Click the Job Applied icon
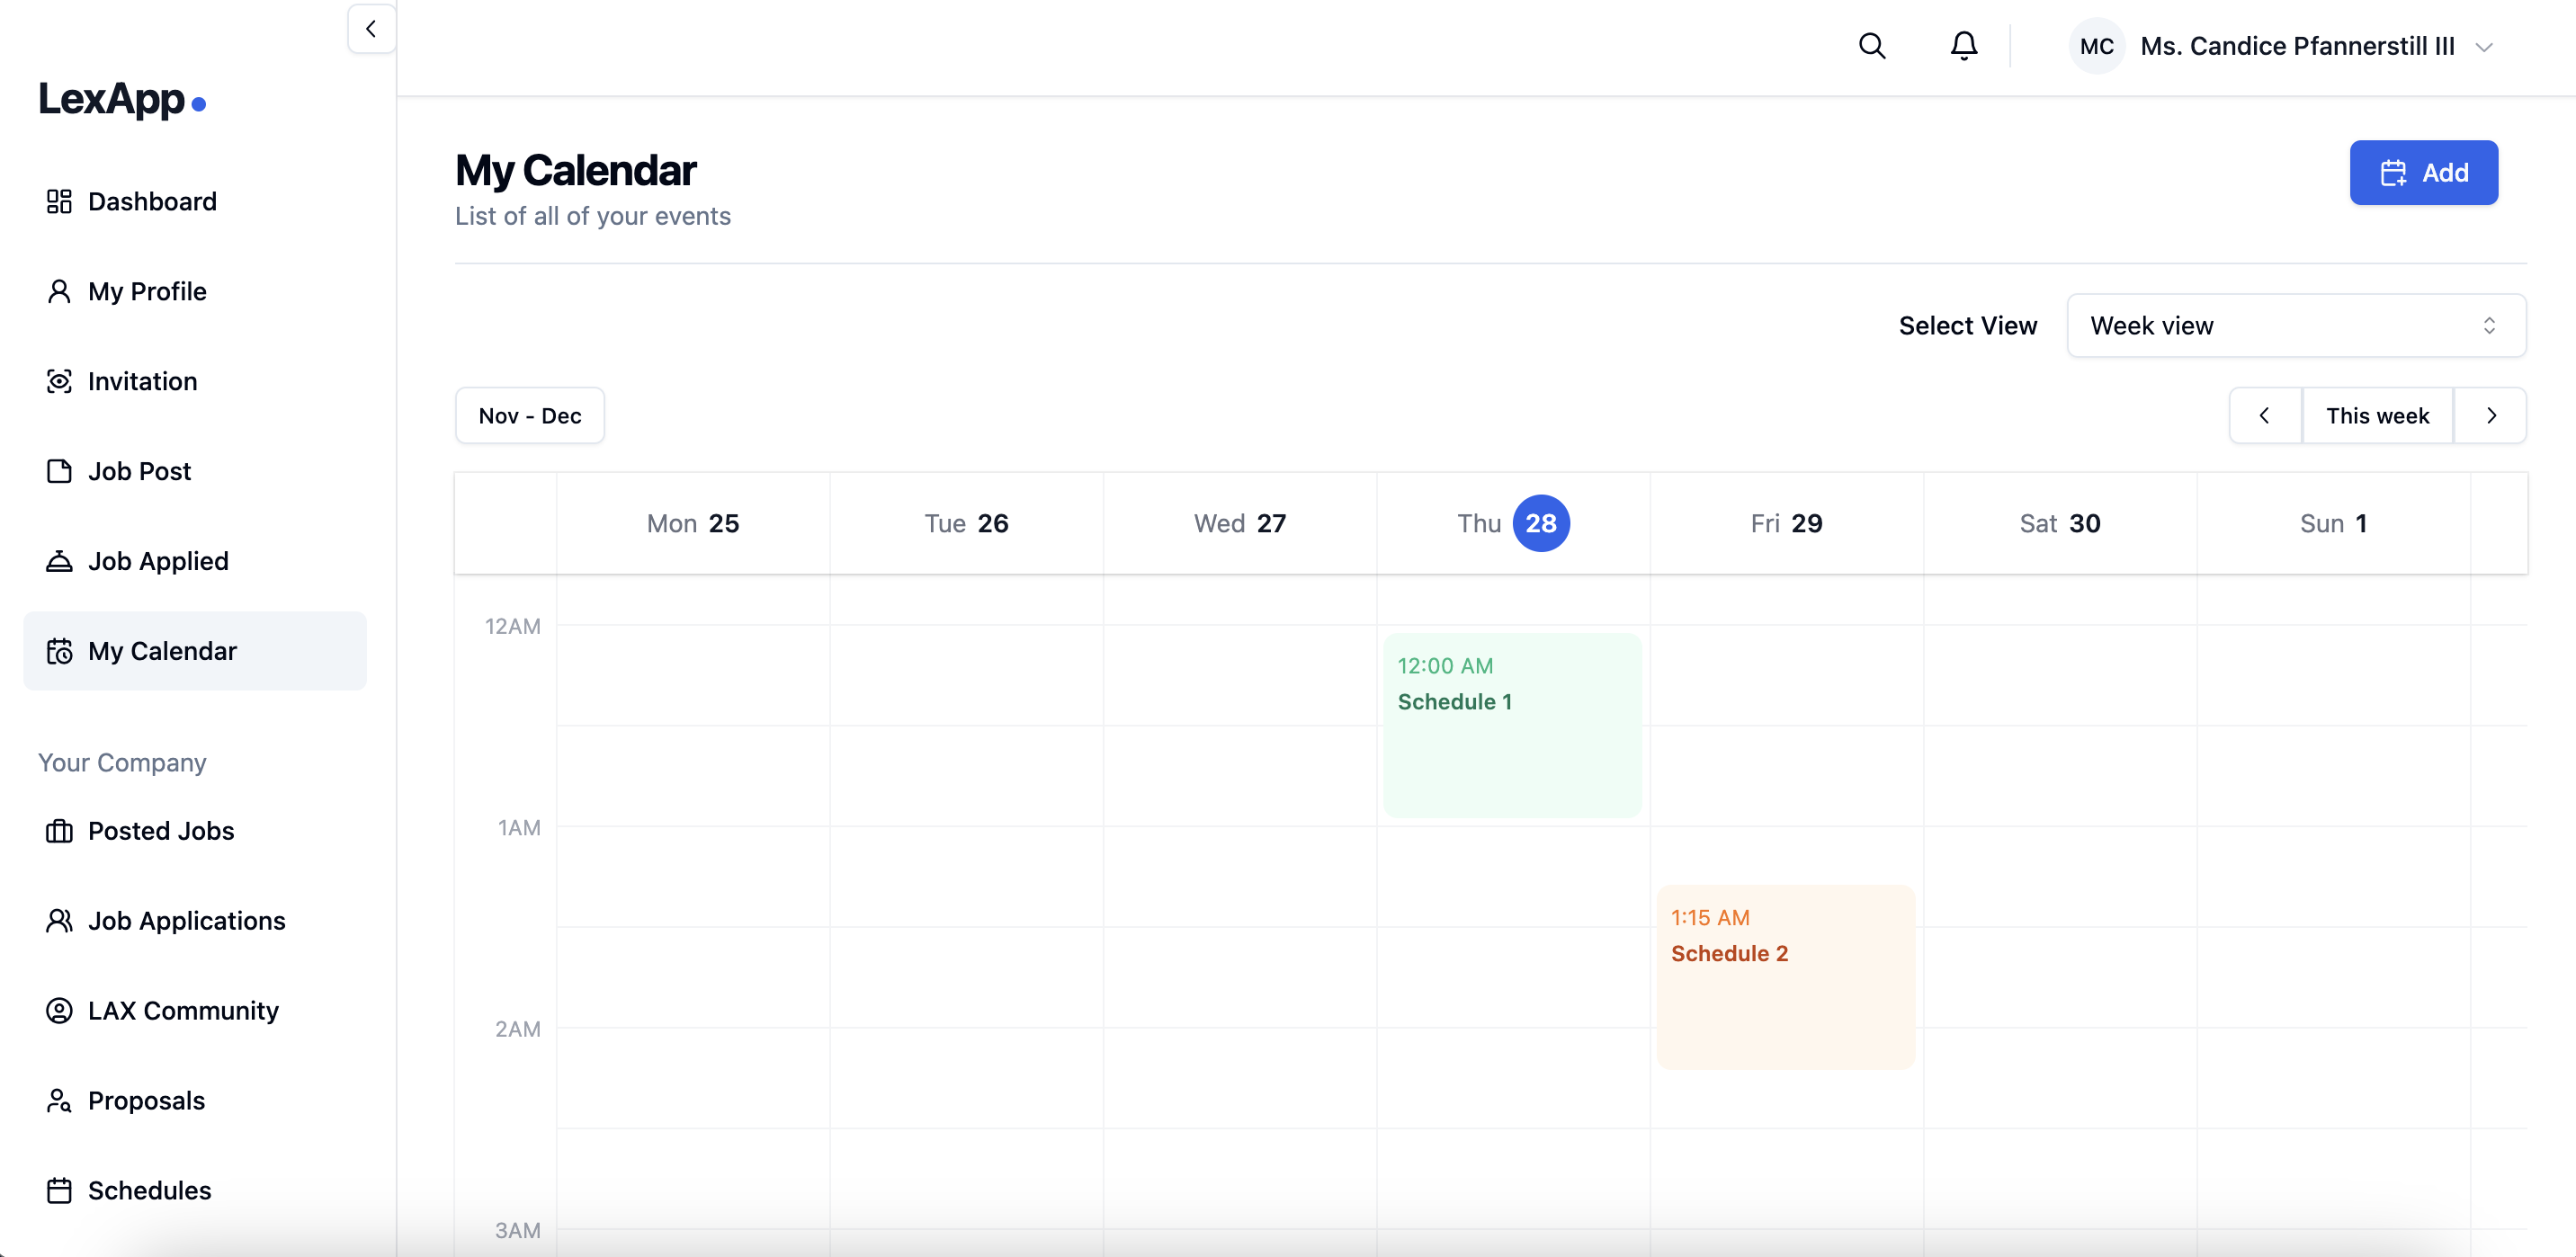Screen dimensions: 2576x1257 tap(59, 561)
